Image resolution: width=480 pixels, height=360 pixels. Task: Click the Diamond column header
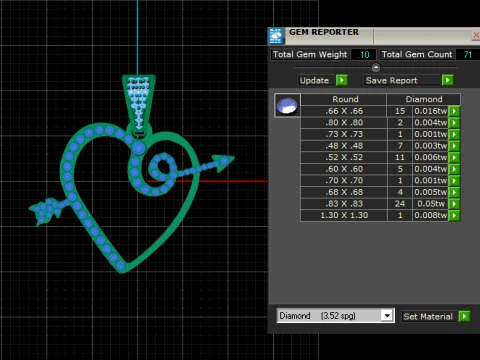pyautogui.click(x=424, y=99)
